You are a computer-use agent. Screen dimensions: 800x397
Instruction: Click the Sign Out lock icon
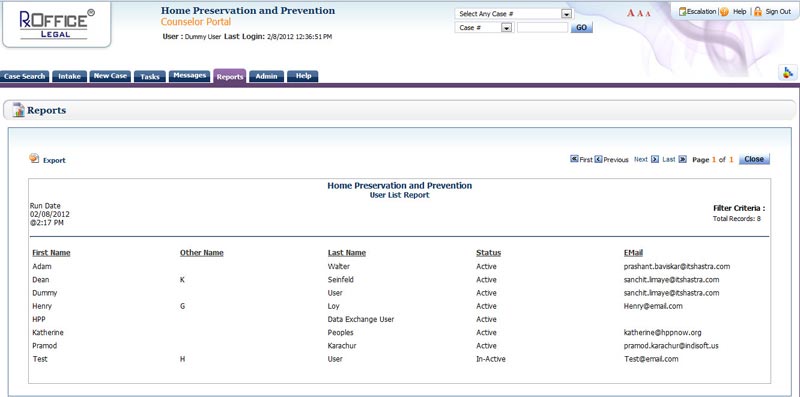[758, 11]
